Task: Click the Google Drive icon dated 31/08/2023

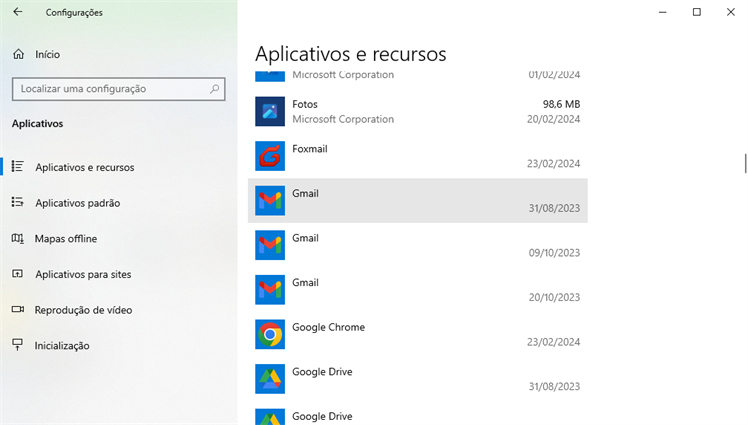Action: coord(270,379)
